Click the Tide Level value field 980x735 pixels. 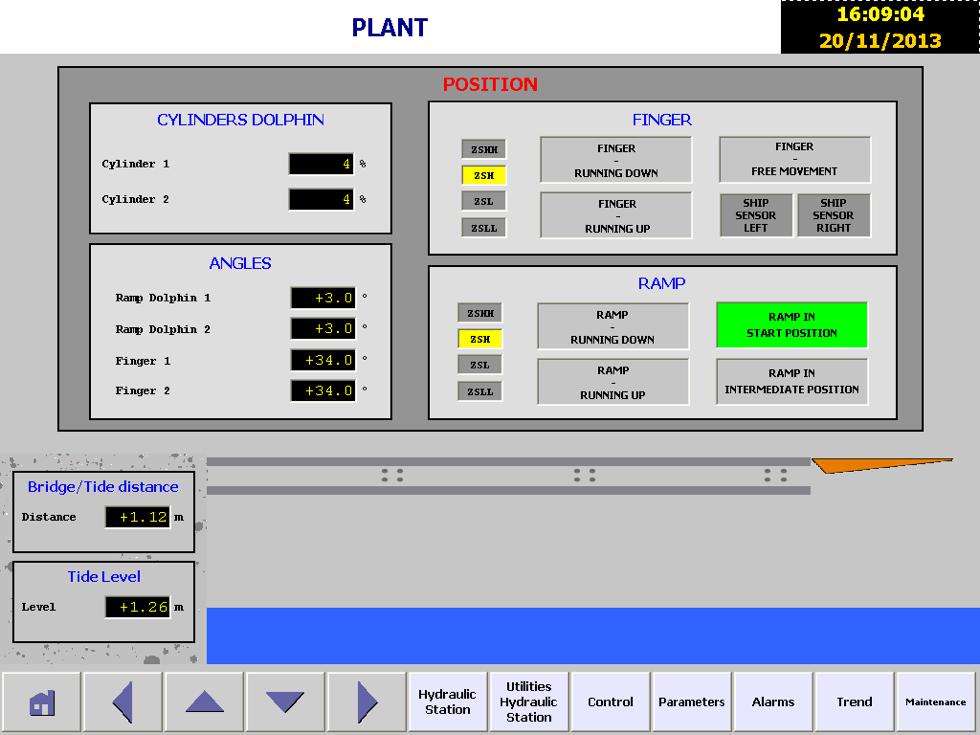137,607
